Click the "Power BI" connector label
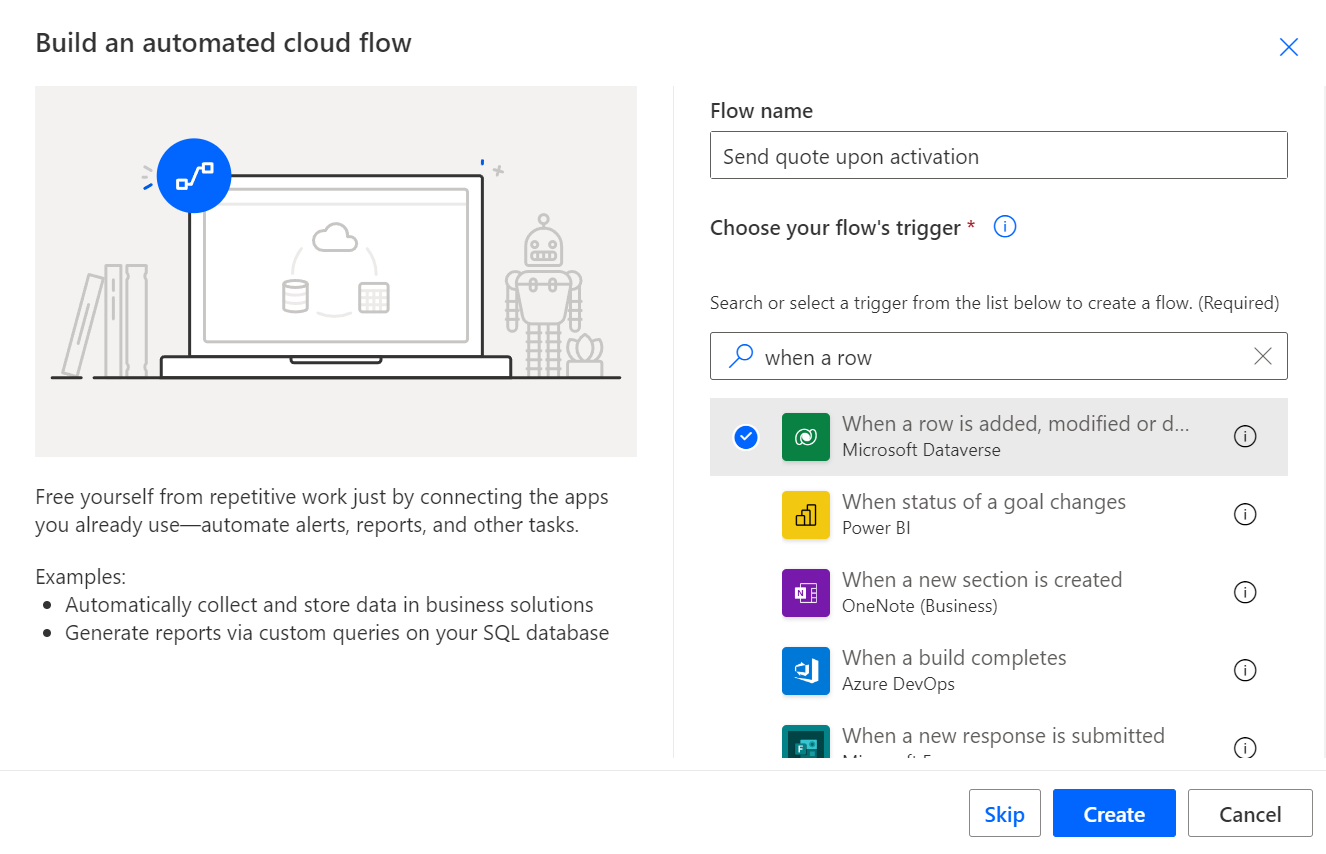 click(x=876, y=528)
